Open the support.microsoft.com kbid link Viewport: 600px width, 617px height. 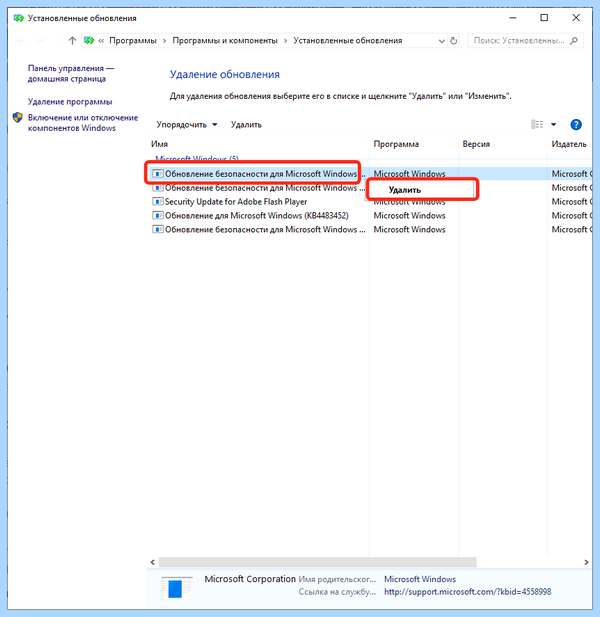(468, 592)
